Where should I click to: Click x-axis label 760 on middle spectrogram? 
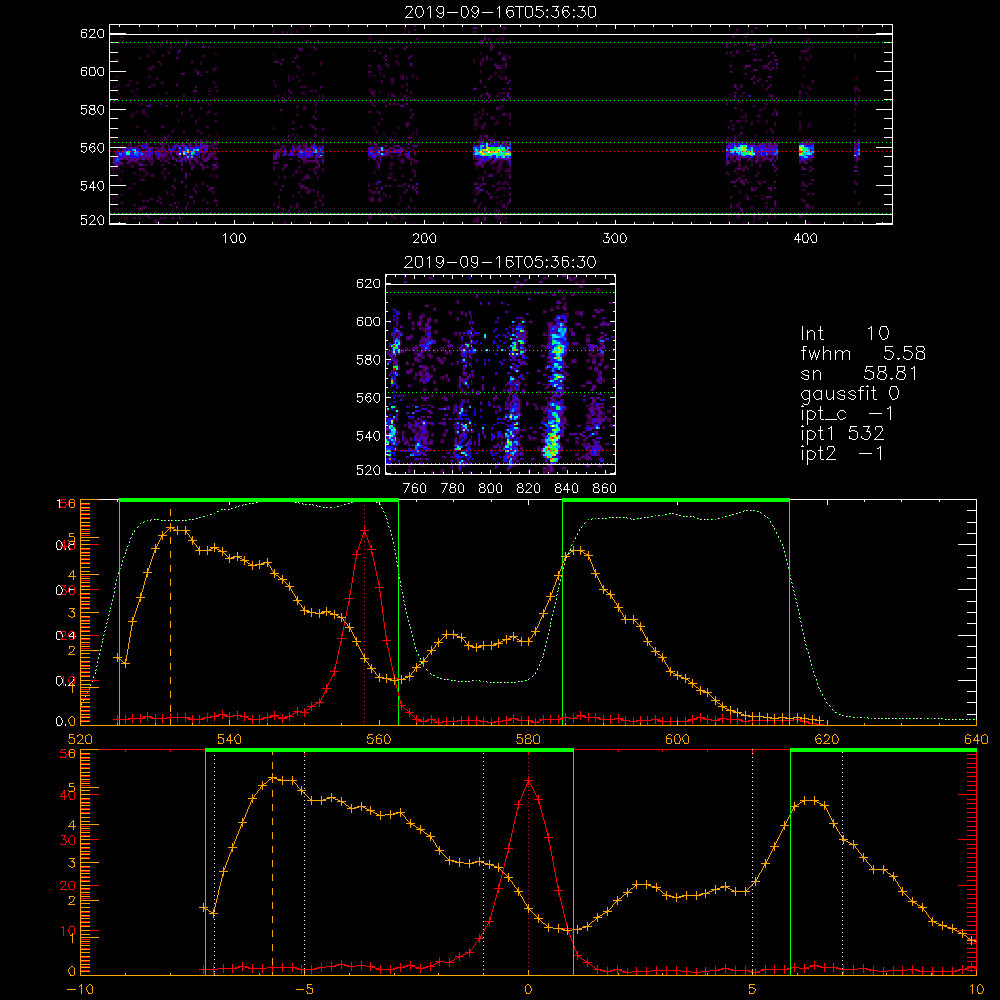point(415,489)
